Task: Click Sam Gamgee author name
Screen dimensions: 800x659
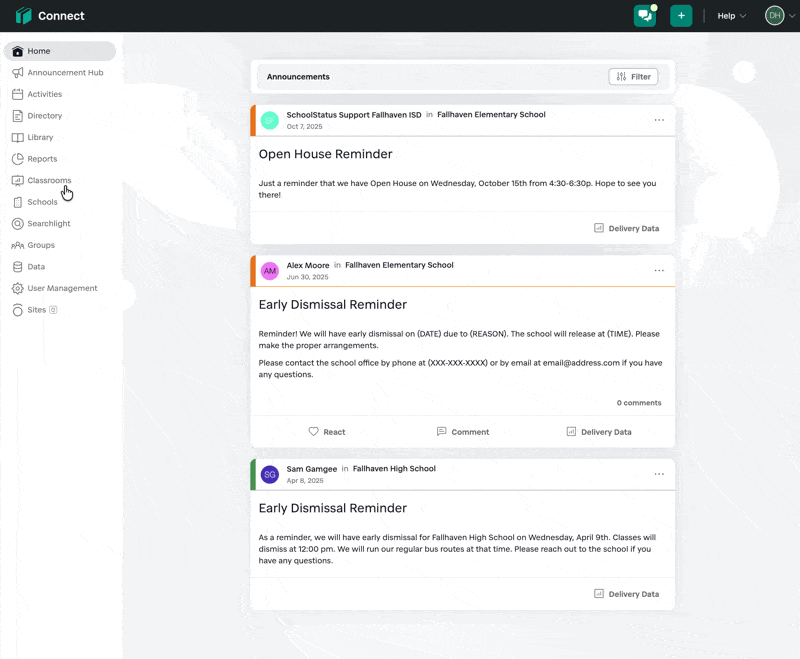Action: [312, 469]
